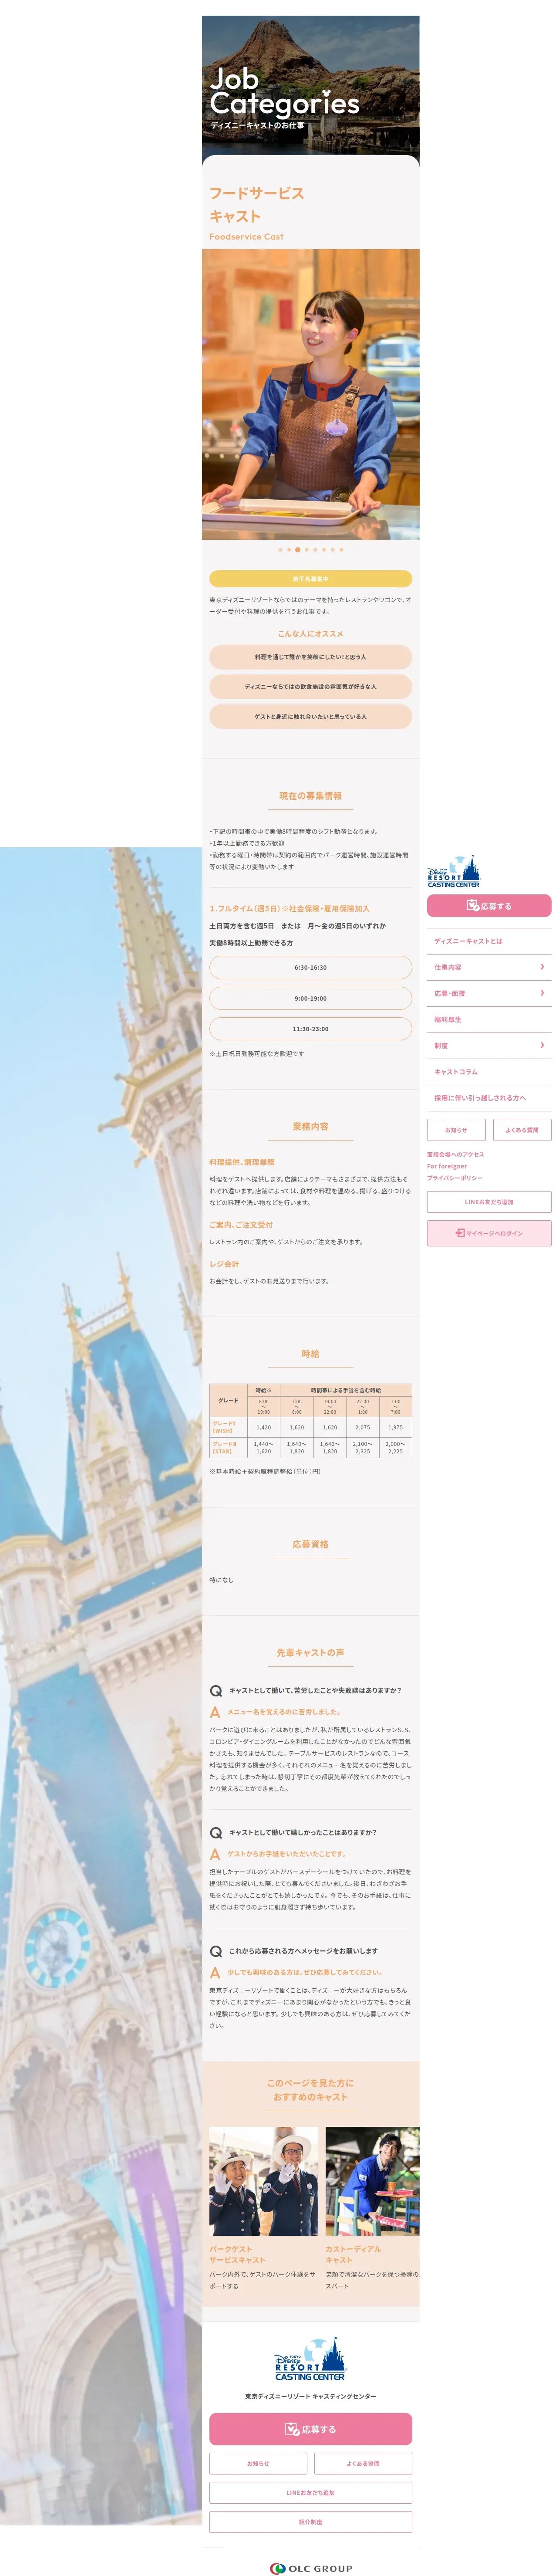The image size is (559, 2576).
Task: Click the 先輩キャストの声 heading
Action: click(x=311, y=1653)
